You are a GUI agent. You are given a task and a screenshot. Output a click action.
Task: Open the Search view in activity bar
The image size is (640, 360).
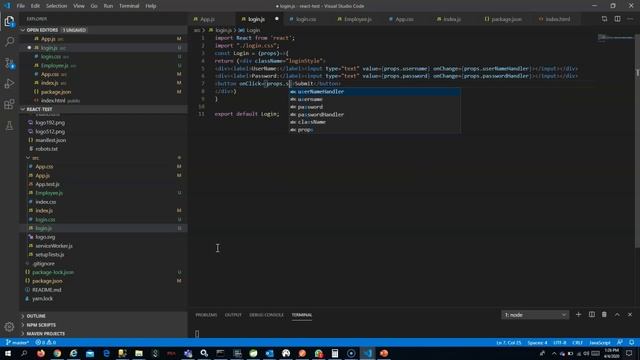click(9, 42)
